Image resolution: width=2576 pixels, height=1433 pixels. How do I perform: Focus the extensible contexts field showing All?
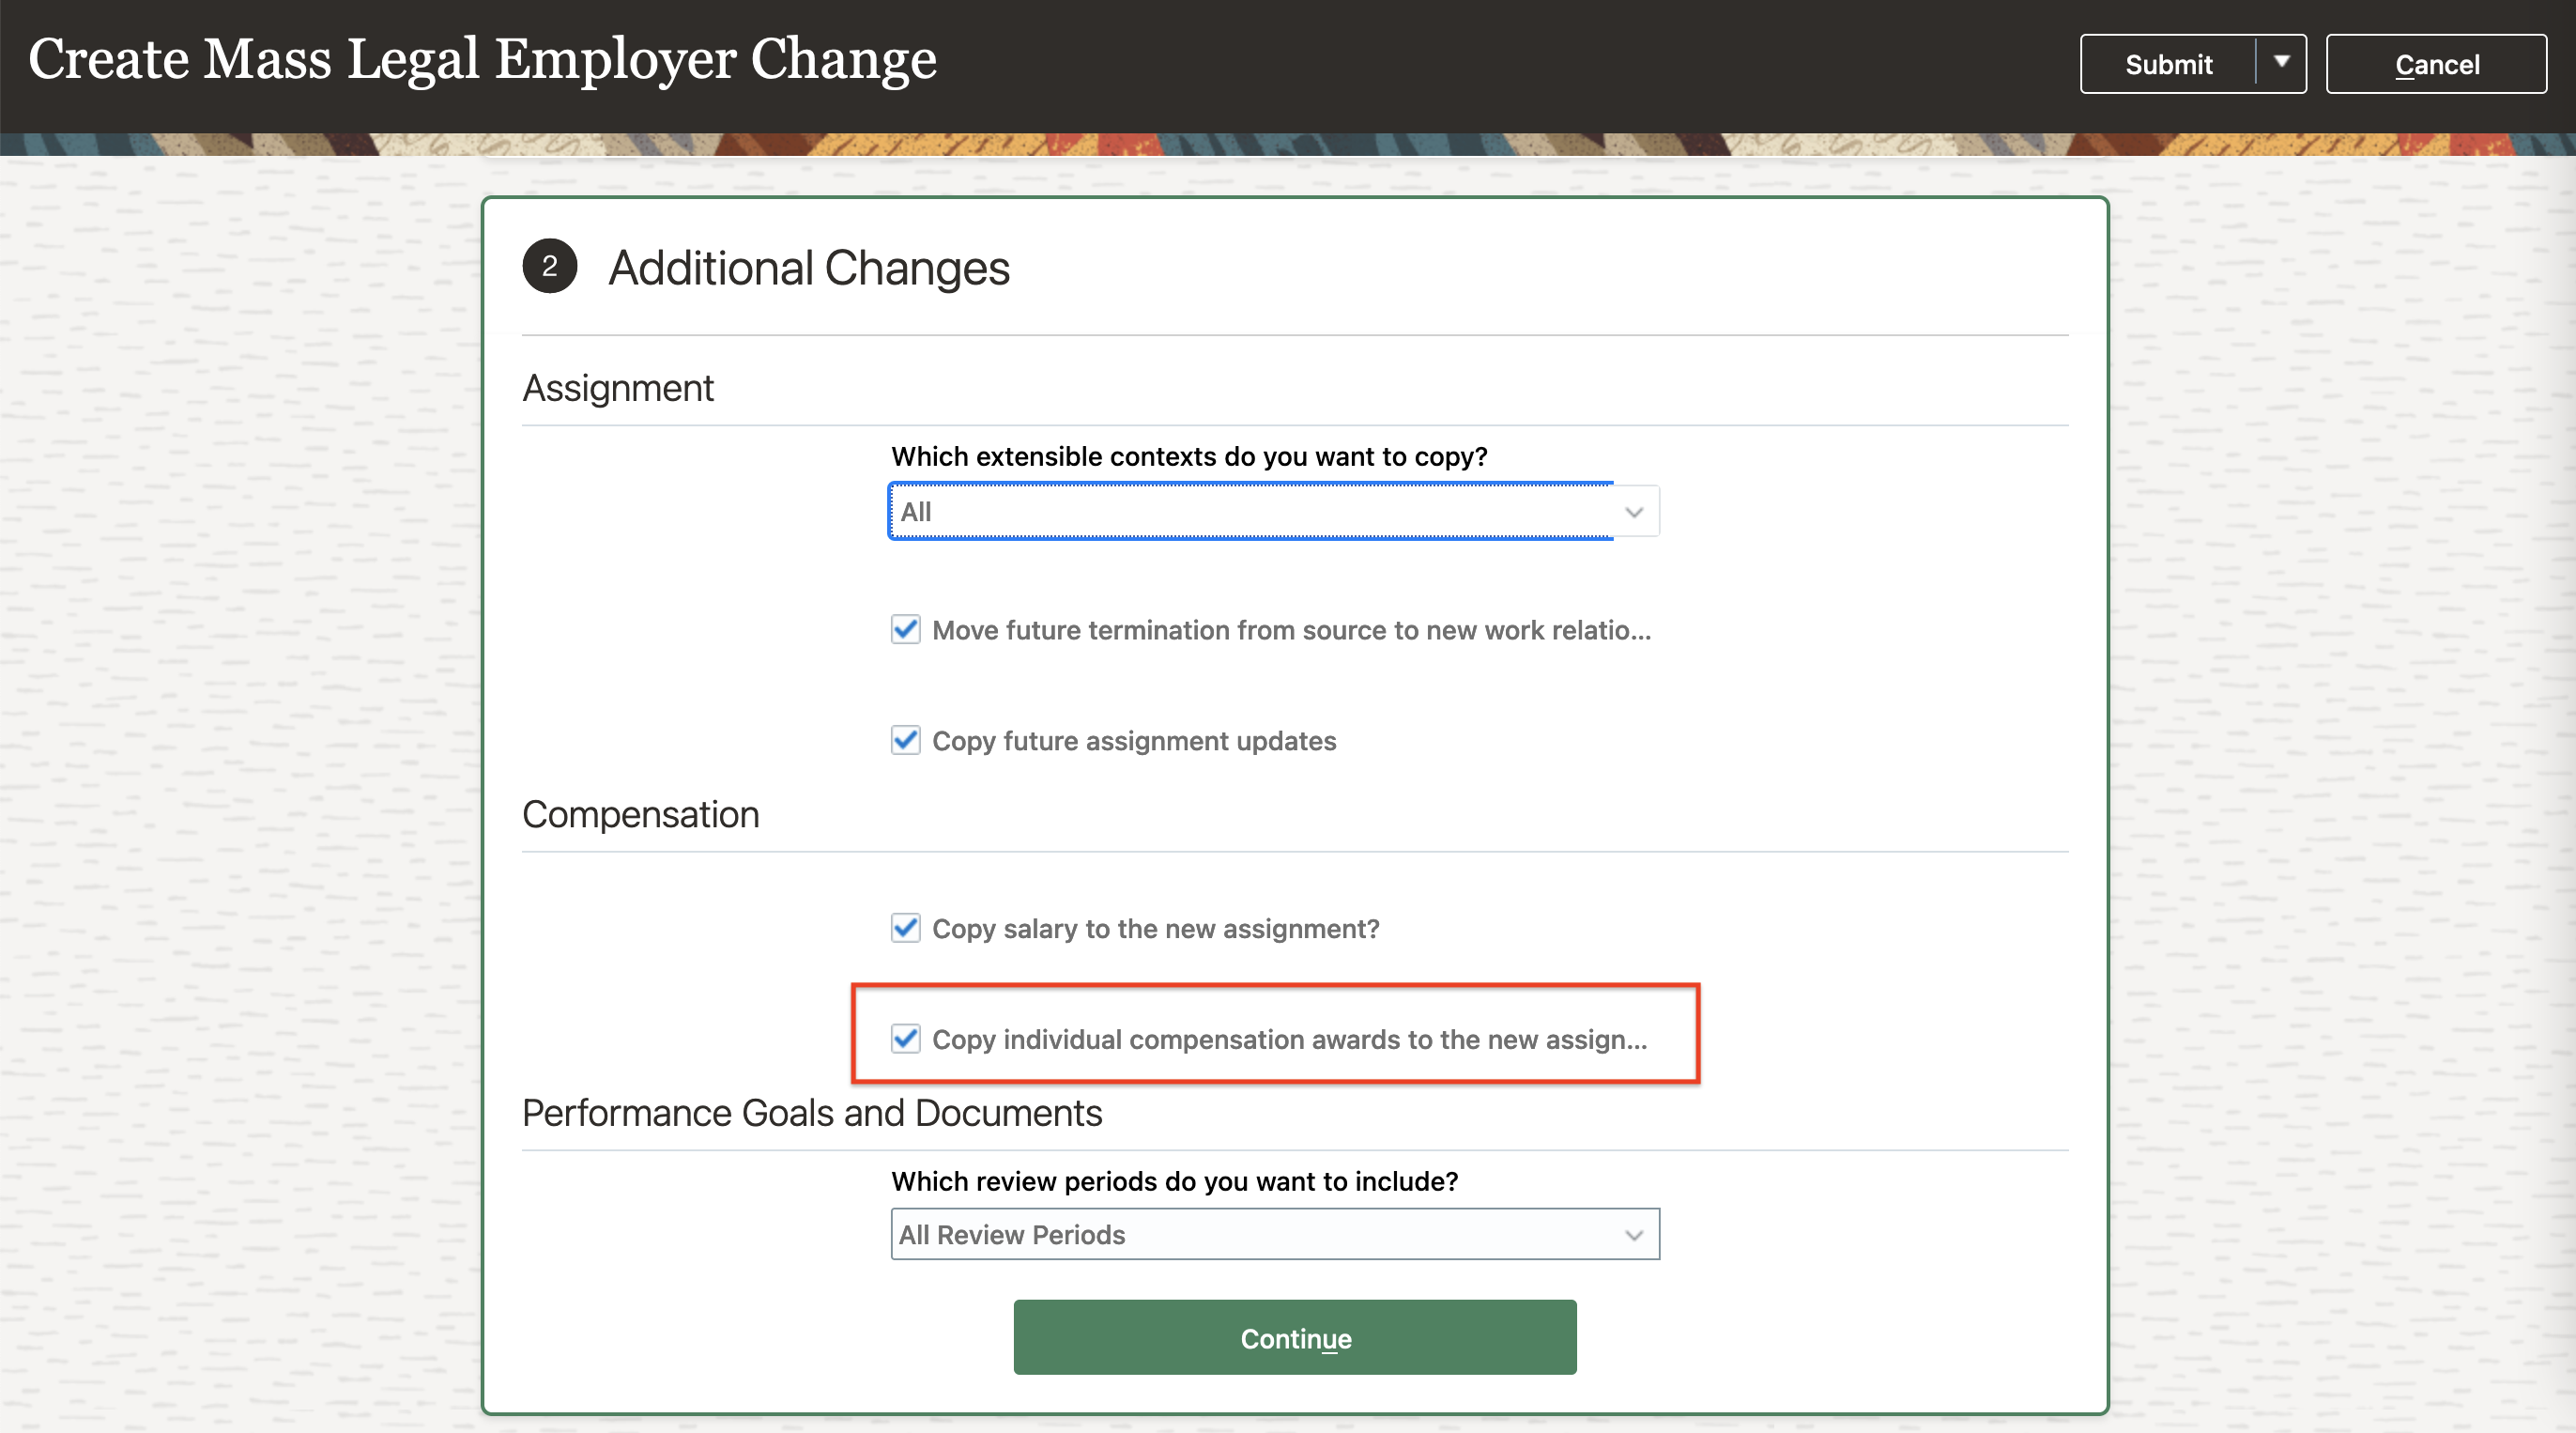tap(1250, 512)
